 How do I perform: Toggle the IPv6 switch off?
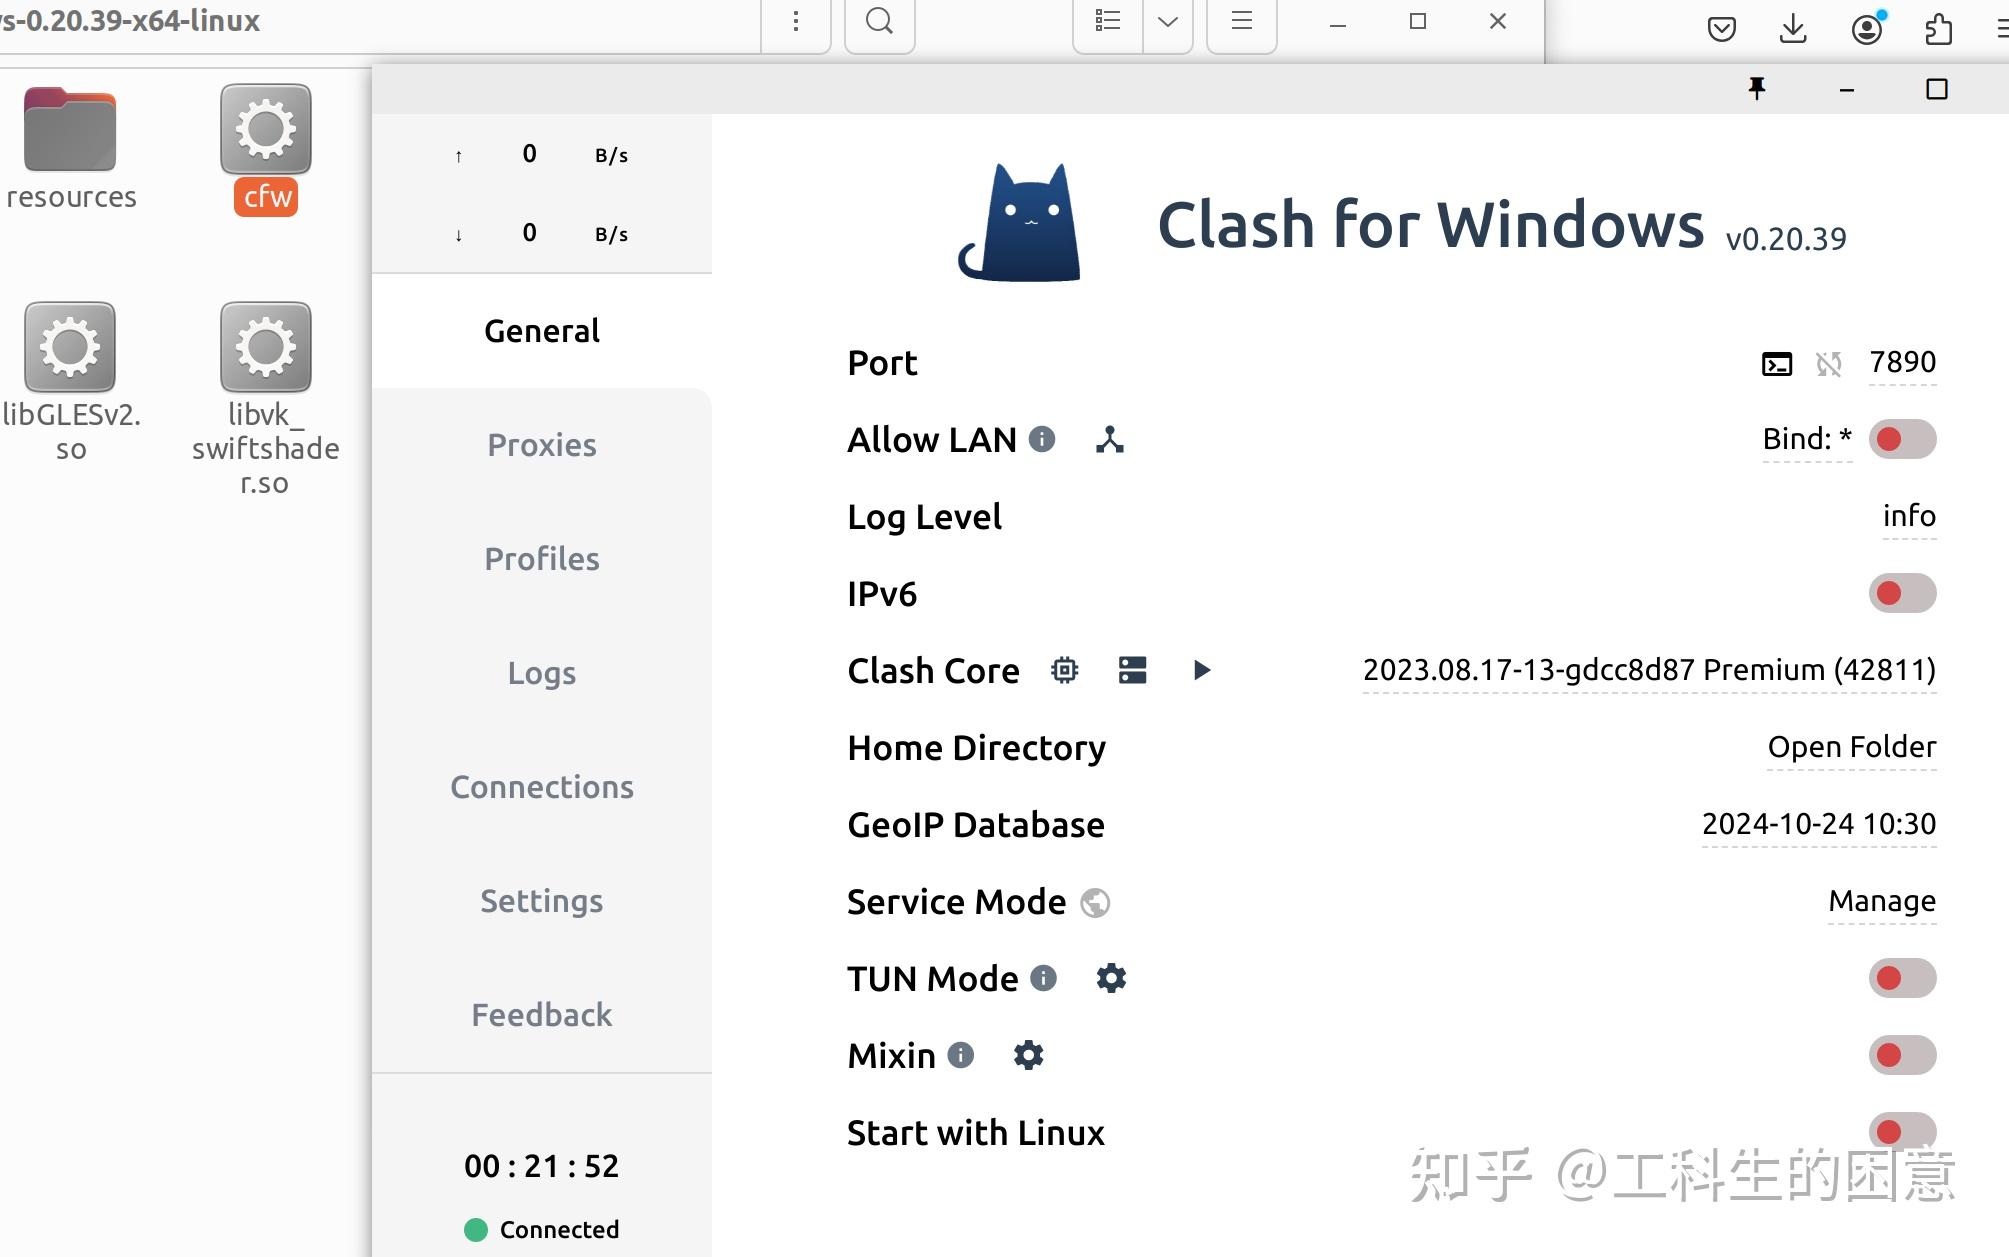point(1901,593)
